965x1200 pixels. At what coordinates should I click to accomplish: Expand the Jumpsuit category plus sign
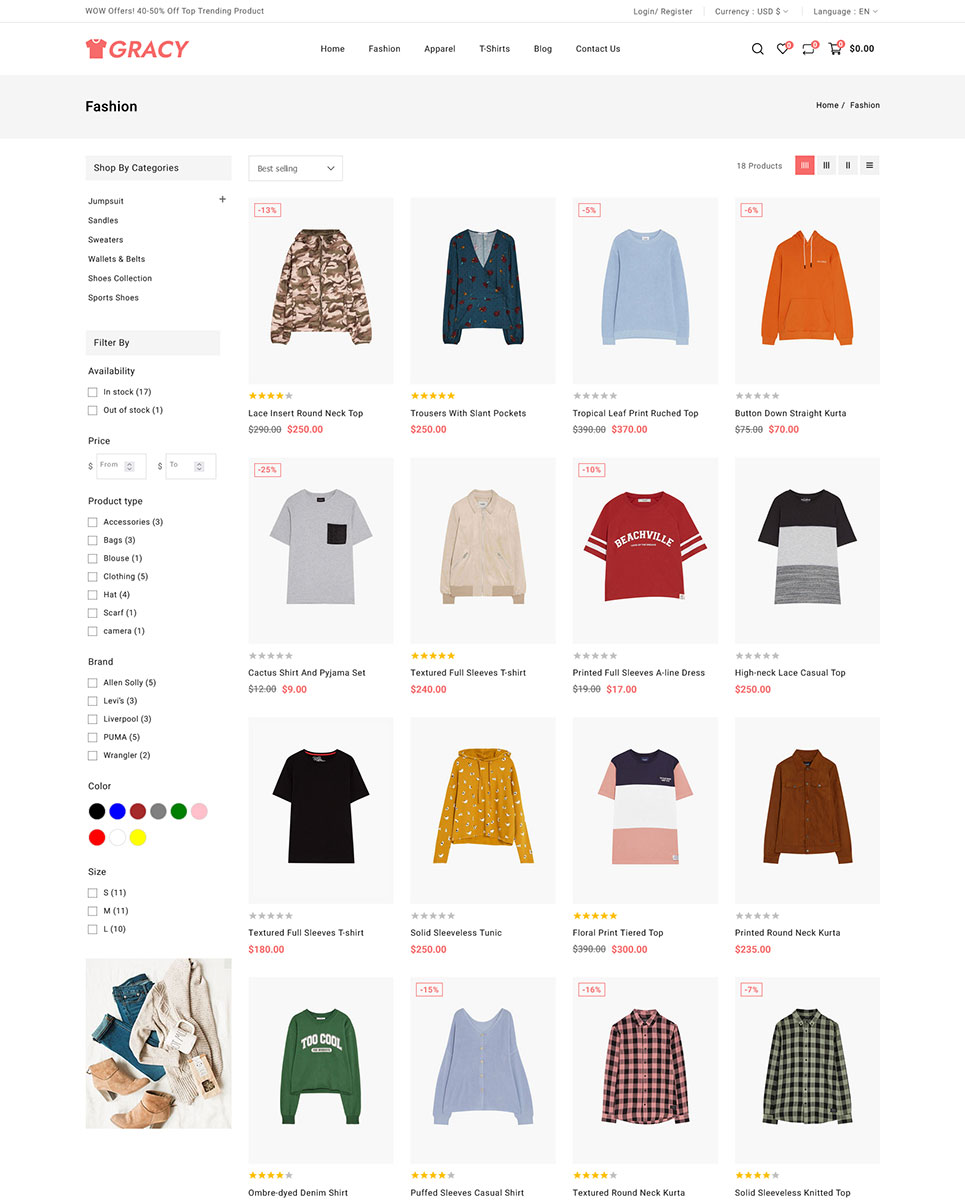coord(223,200)
